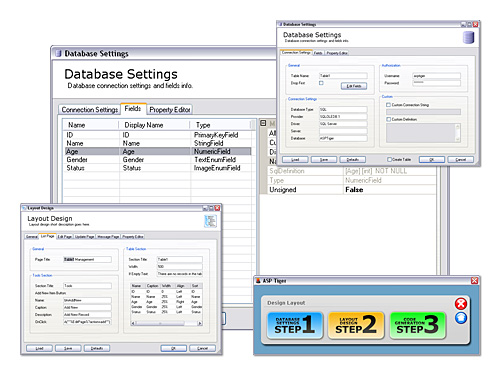500x375 pixels.
Task: Open Message Page tab in Layout Design
Action: click(x=108, y=237)
